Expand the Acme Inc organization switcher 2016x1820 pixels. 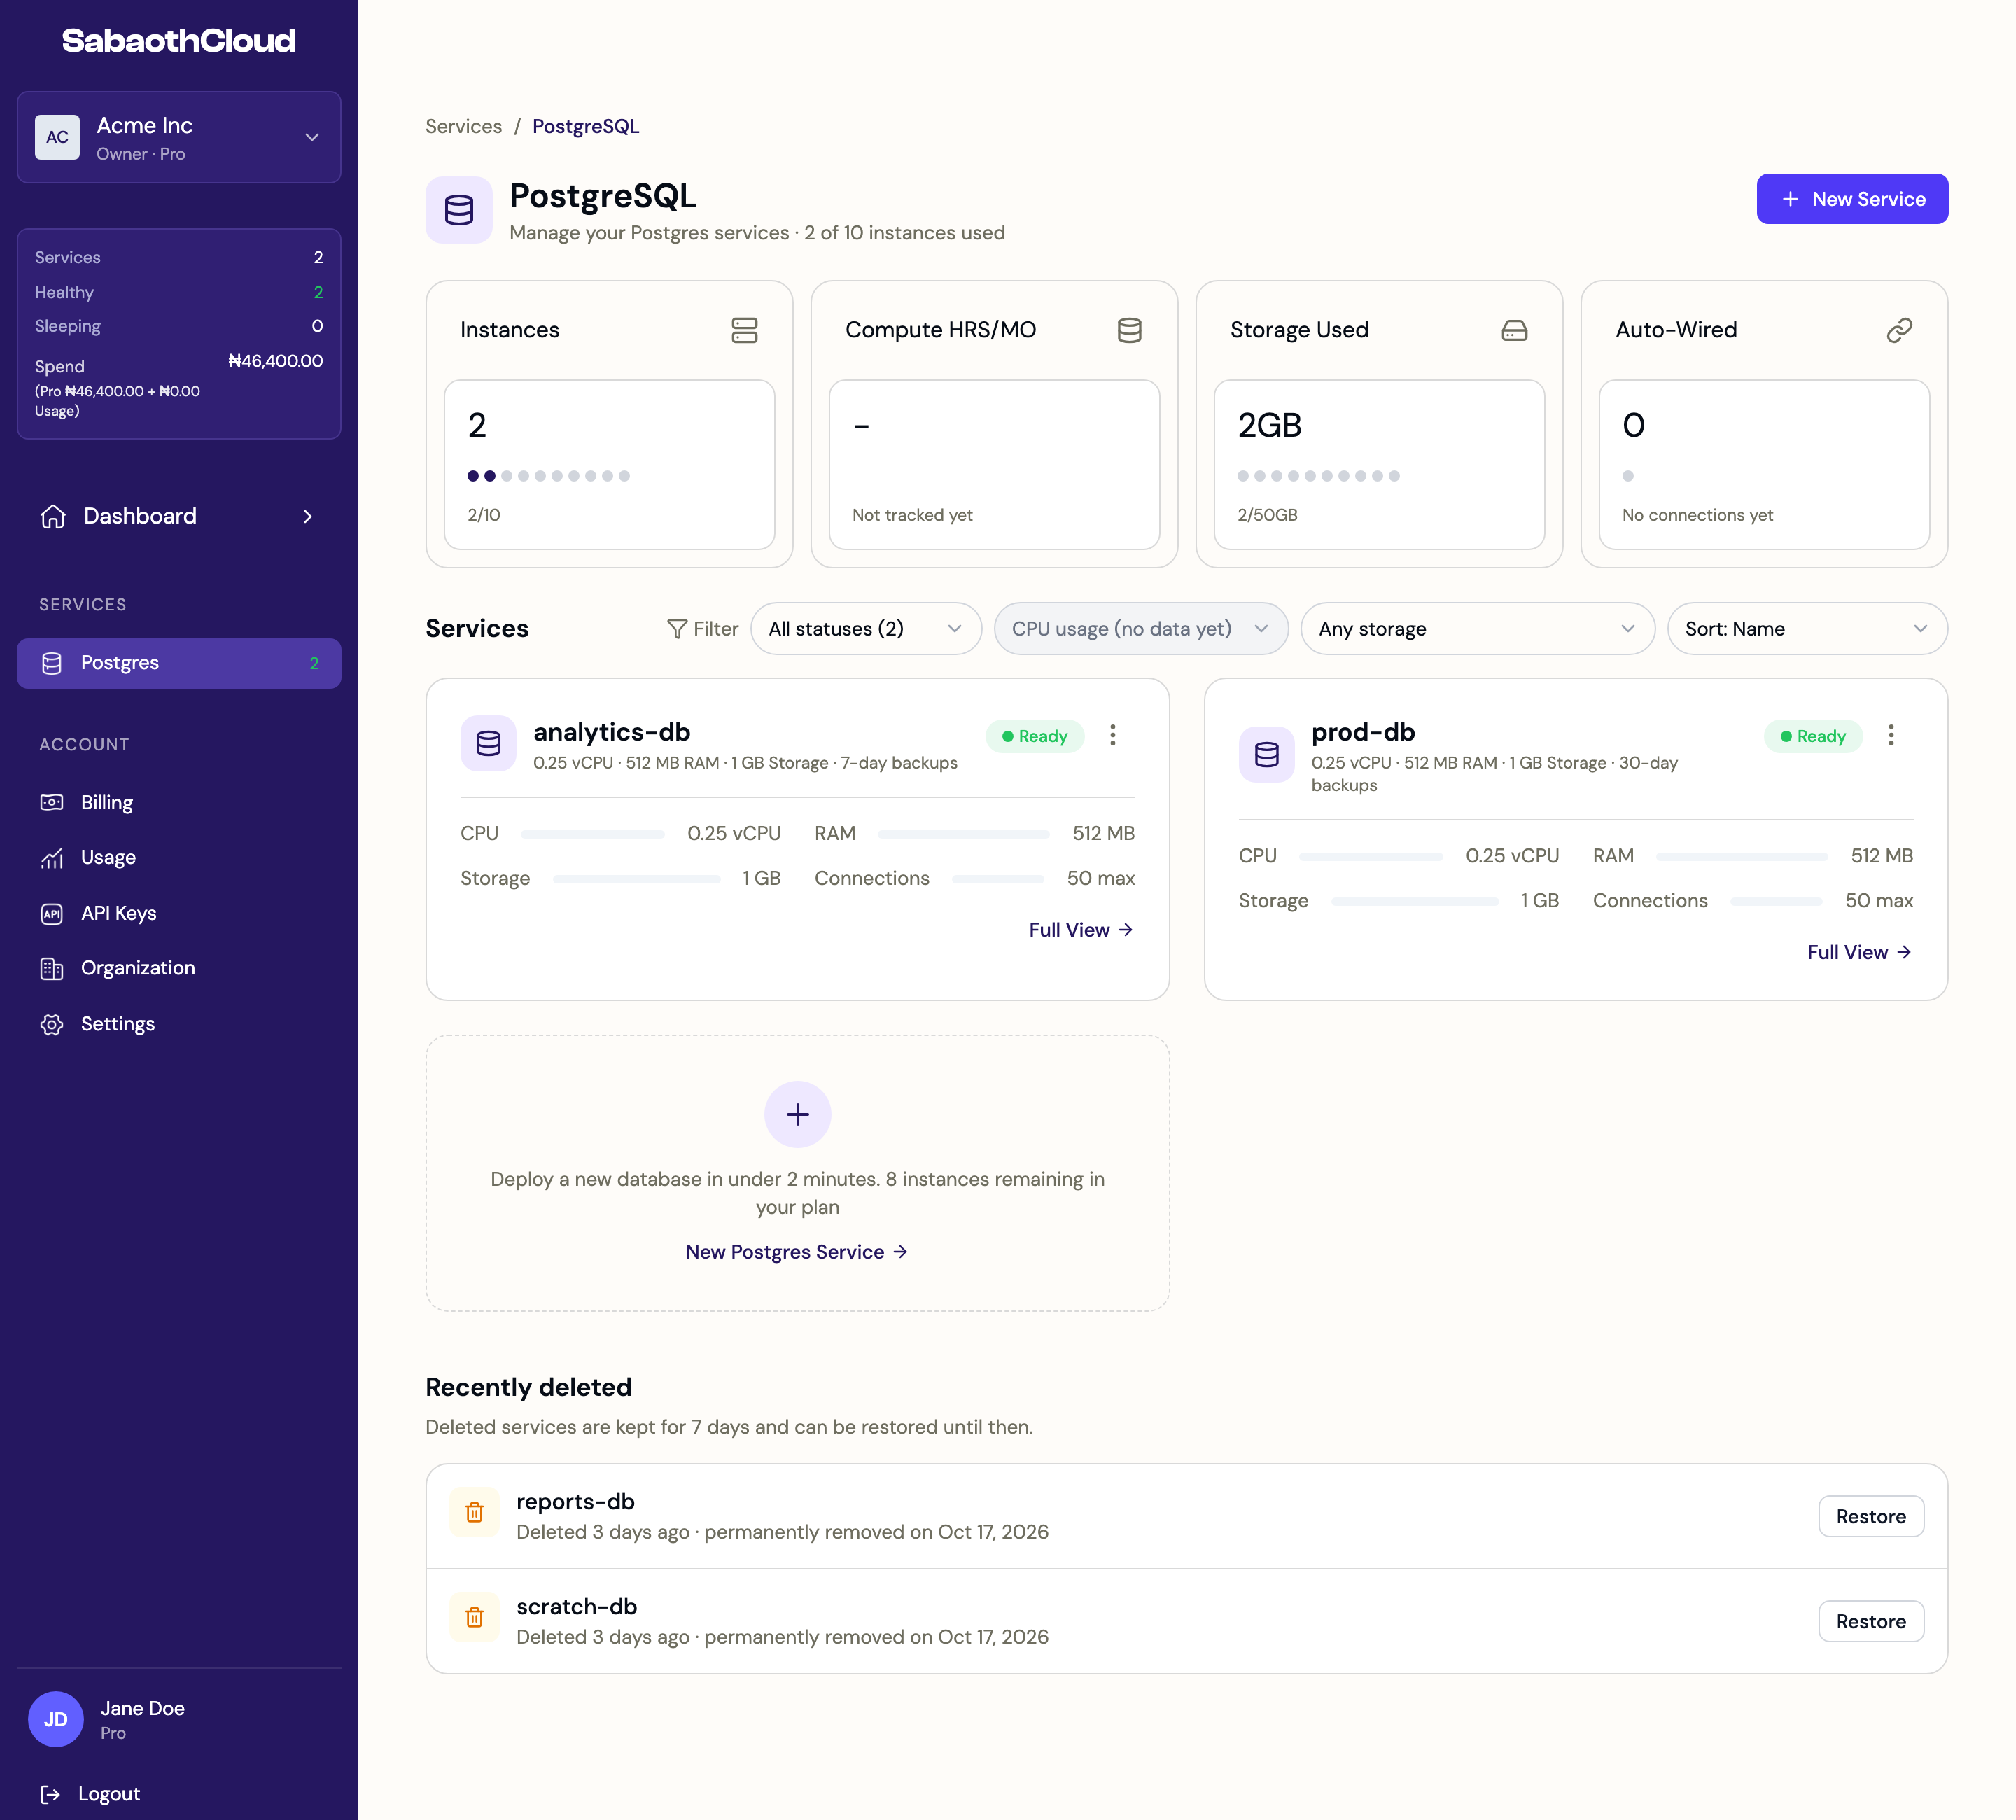point(179,137)
